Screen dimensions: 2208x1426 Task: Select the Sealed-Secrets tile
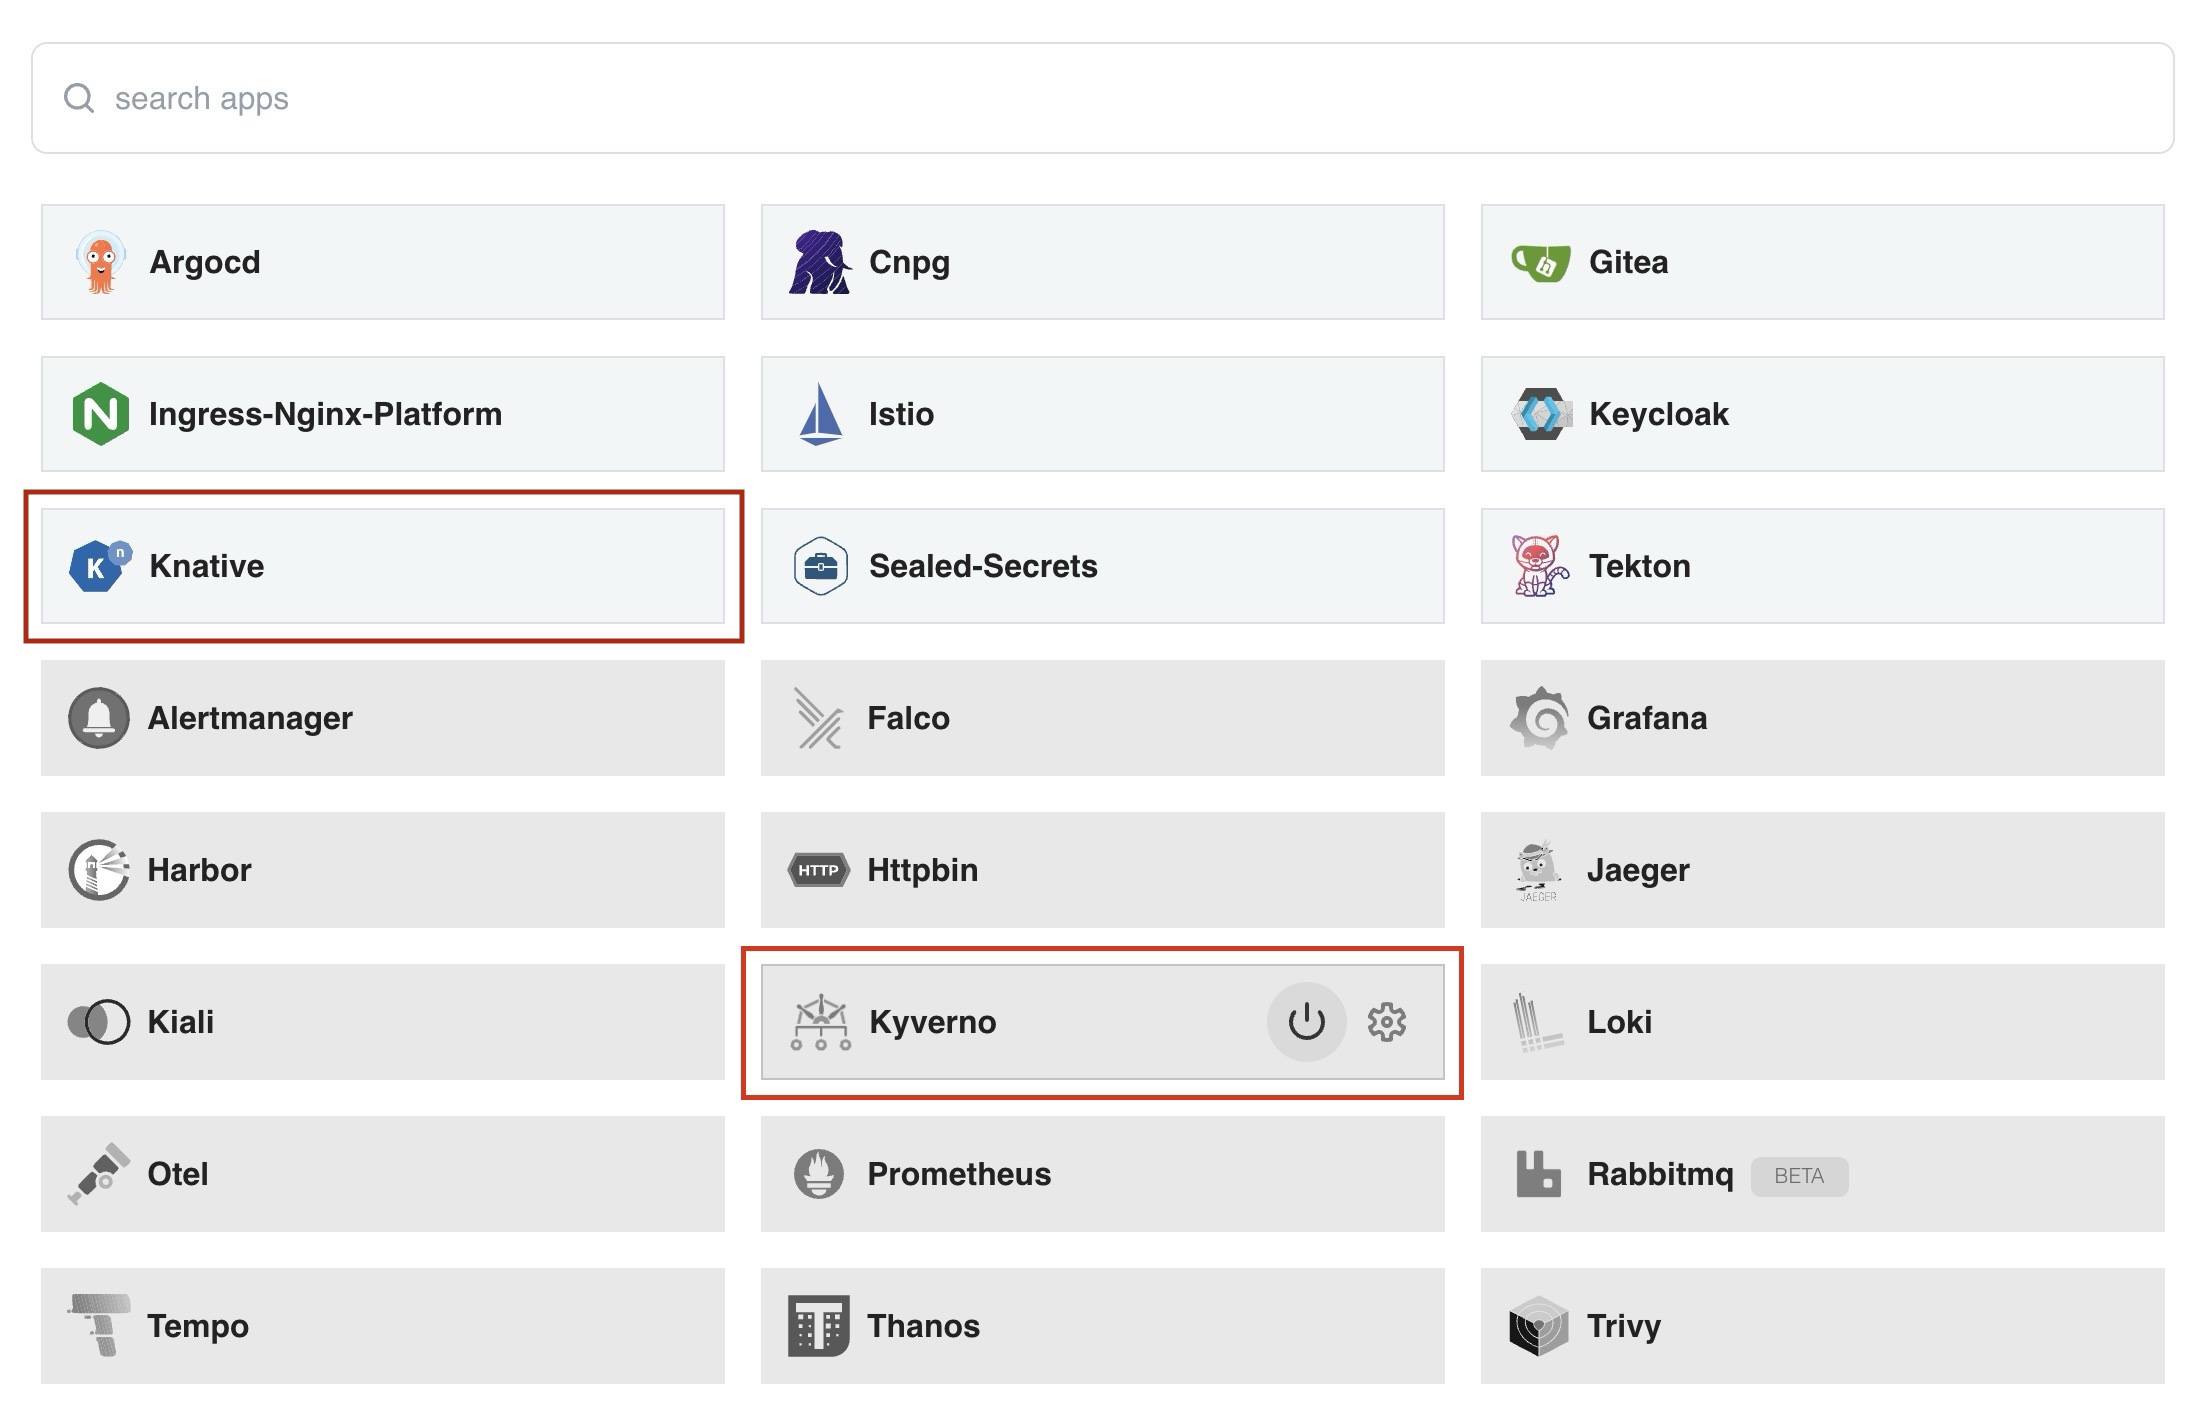(x=1100, y=565)
